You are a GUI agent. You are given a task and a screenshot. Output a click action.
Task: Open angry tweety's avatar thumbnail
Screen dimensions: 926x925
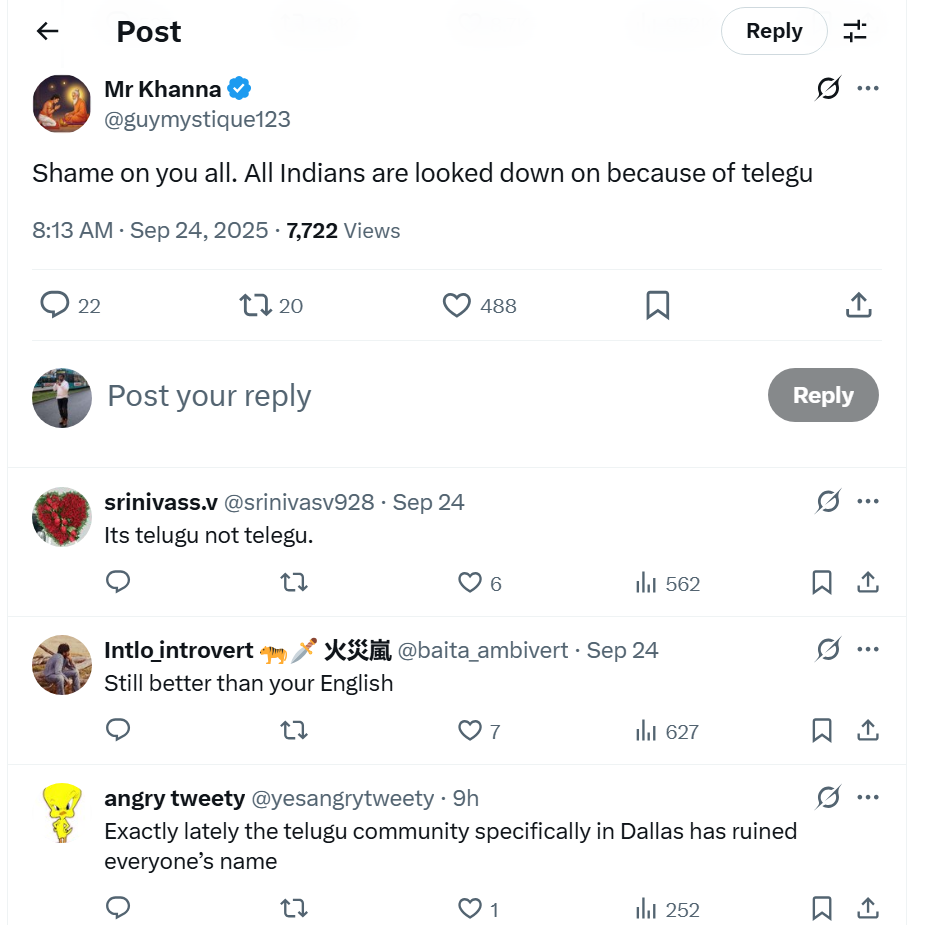pos(62,812)
